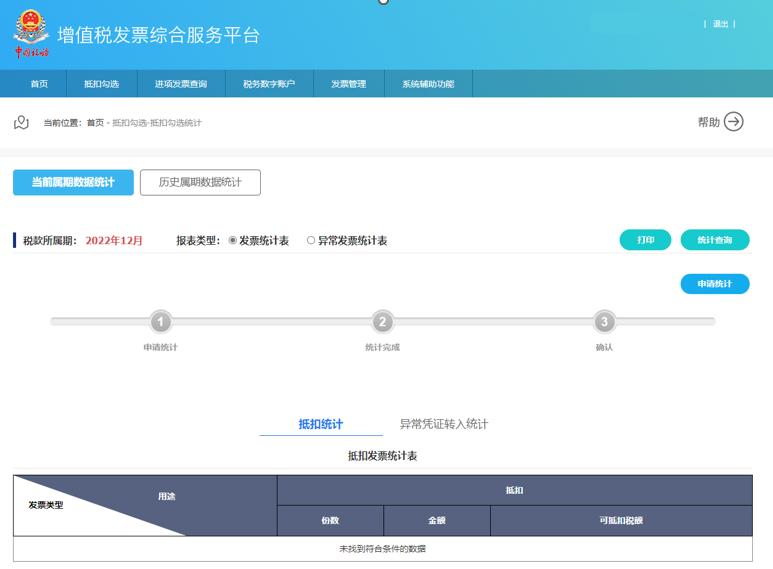Click the 退出 logout link
Viewport: 773px width, 569px height.
point(720,24)
